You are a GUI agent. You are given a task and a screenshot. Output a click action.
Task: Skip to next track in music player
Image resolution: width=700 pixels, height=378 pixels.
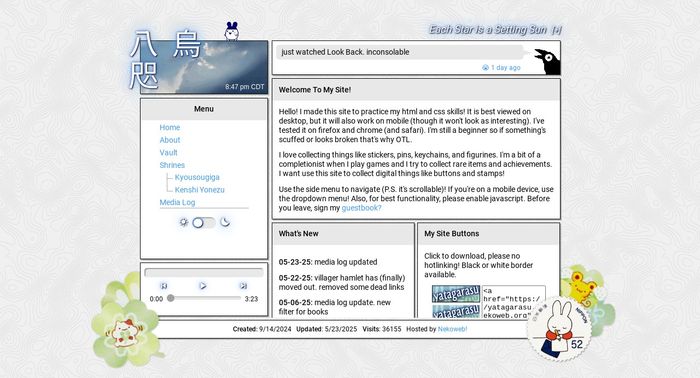(x=243, y=286)
